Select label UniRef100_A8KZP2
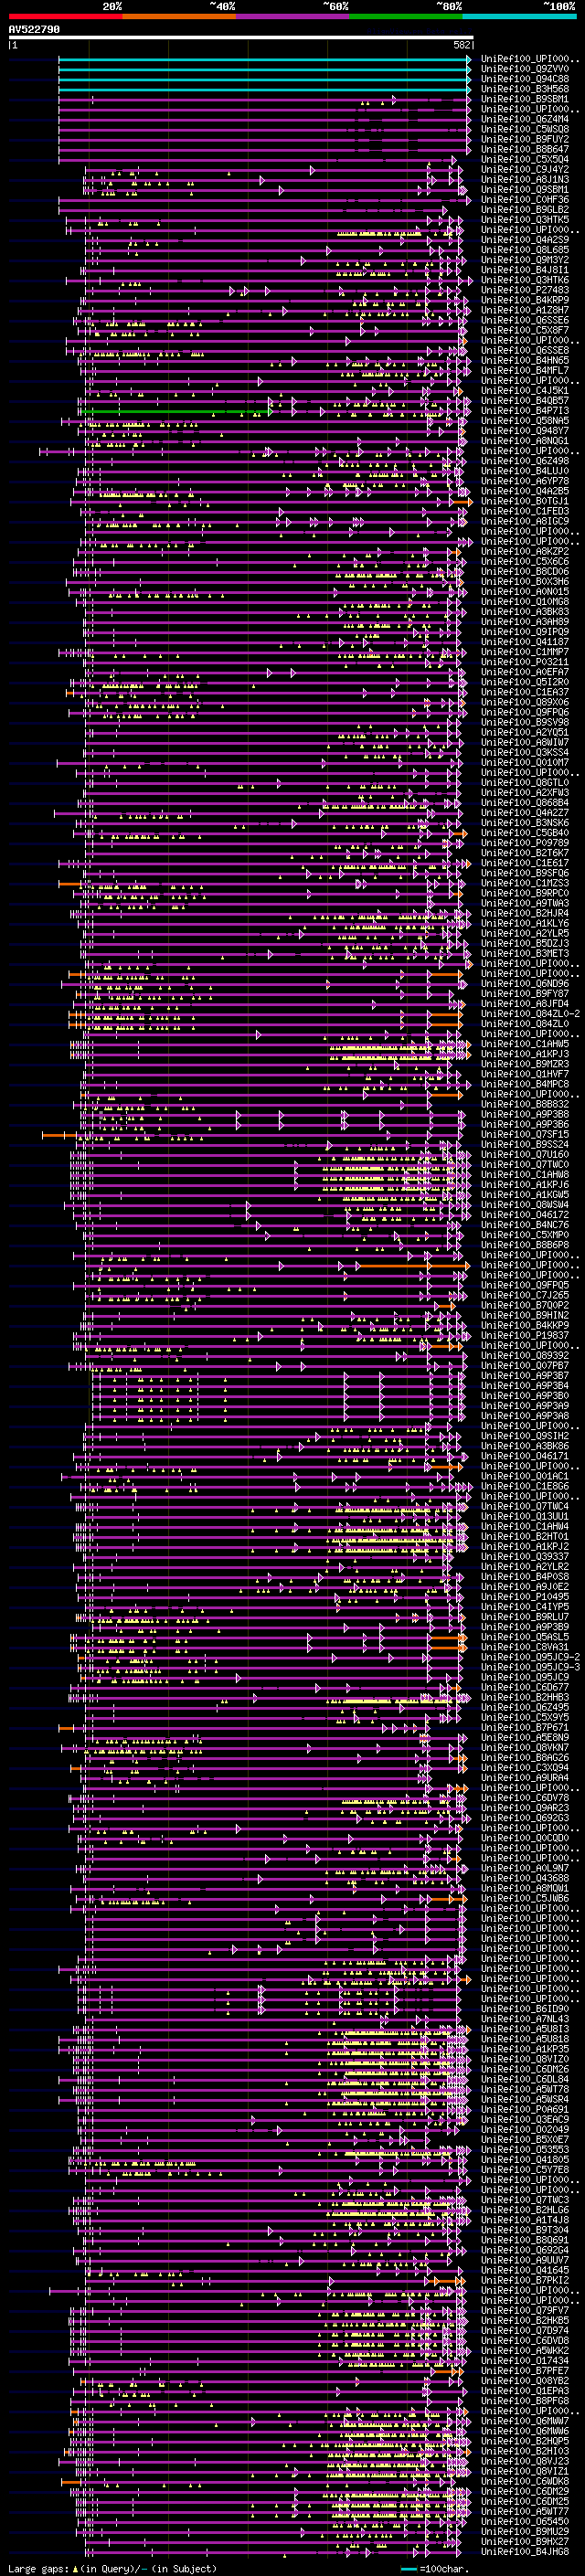The image size is (585, 2576). coord(525,552)
